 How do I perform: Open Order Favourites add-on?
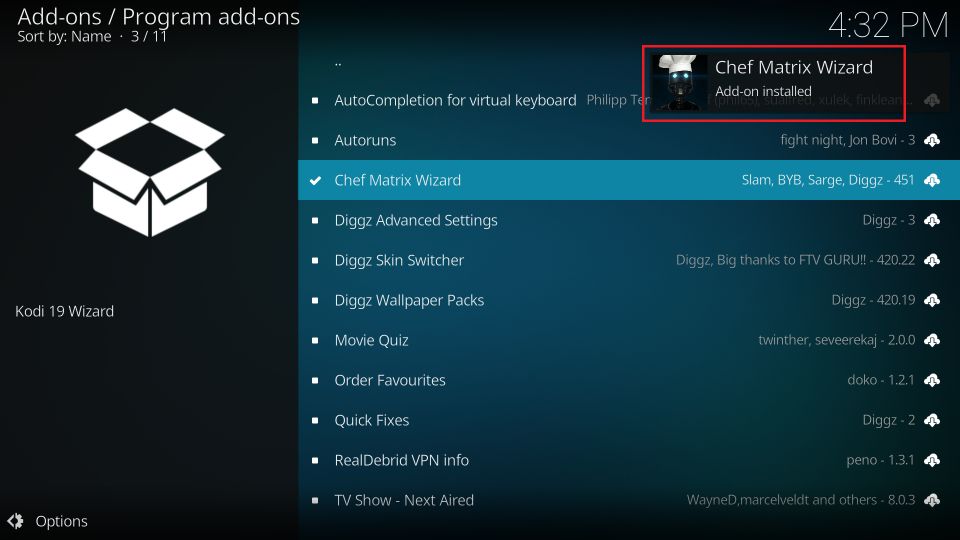click(629, 380)
